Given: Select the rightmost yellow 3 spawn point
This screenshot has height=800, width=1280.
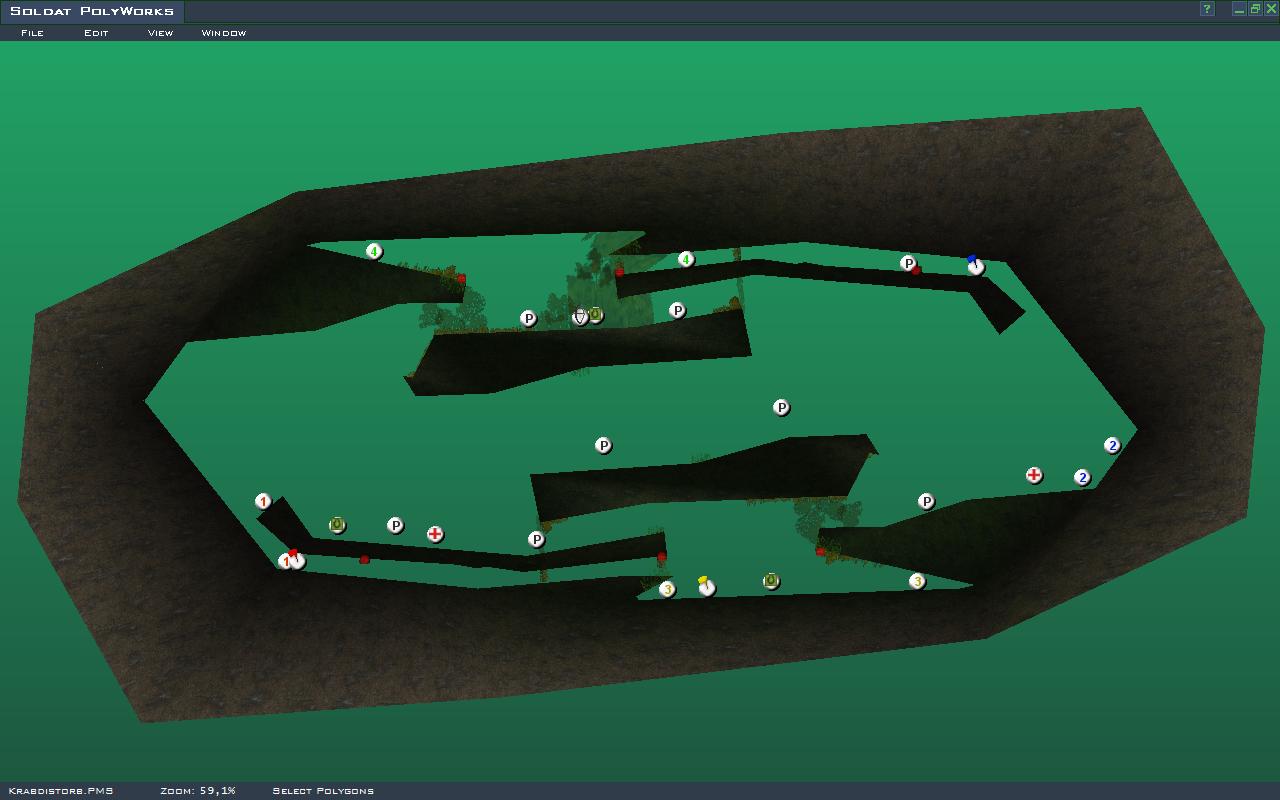Looking at the screenshot, I should (917, 581).
